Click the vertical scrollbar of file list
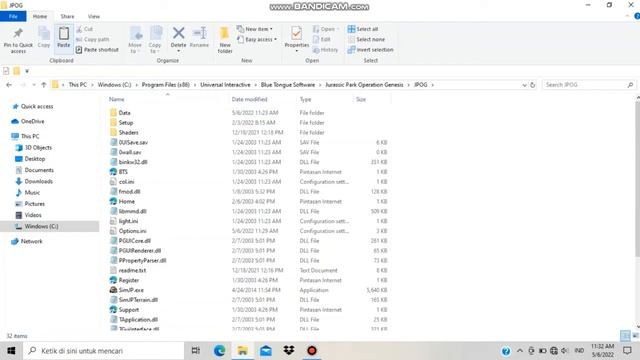The width and height of the screenshot is (640, 360). pyautogui.click(x=637, y=180)
